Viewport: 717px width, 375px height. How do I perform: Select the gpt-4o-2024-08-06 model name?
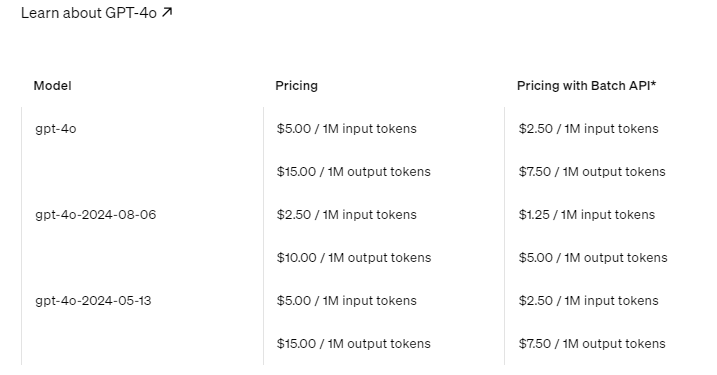click(x=96, y=215)
